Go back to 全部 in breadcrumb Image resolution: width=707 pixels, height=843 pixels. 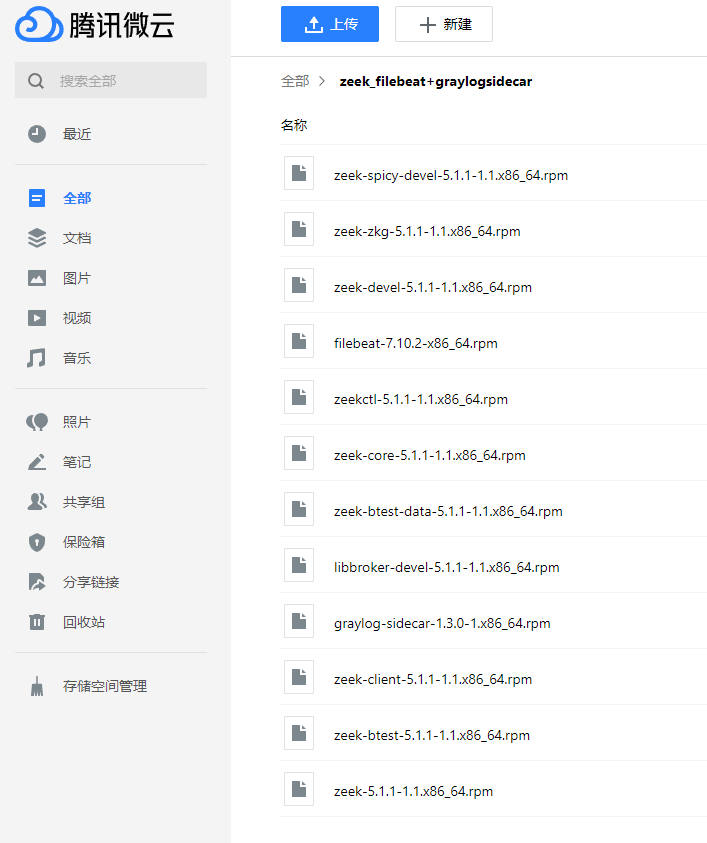point(295,81)
